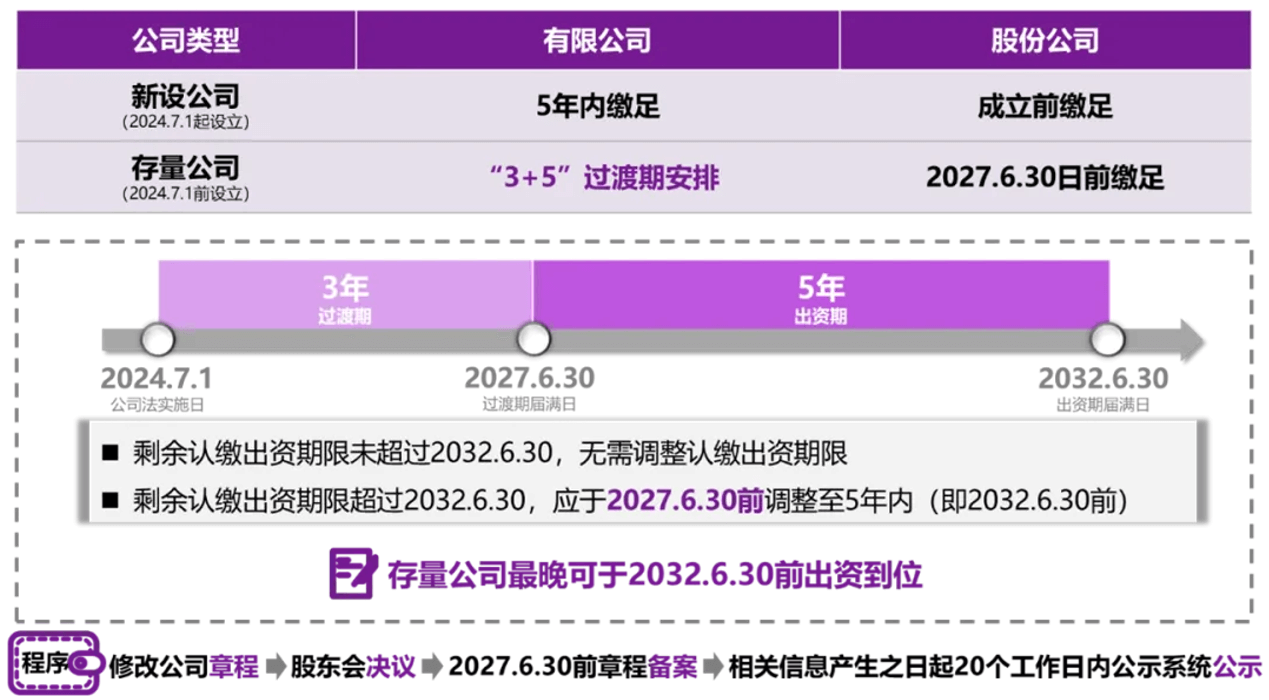The width and height of the screenshot is (1269, 700).
Task: Click the 2024.7.1 date under the timeline
Action: coord(156,380)
